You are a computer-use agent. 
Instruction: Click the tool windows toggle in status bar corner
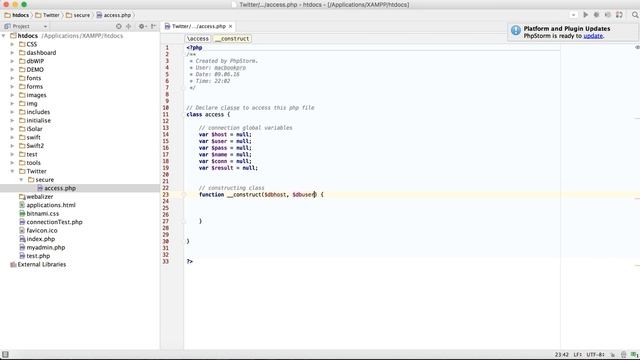coord(5,355)
